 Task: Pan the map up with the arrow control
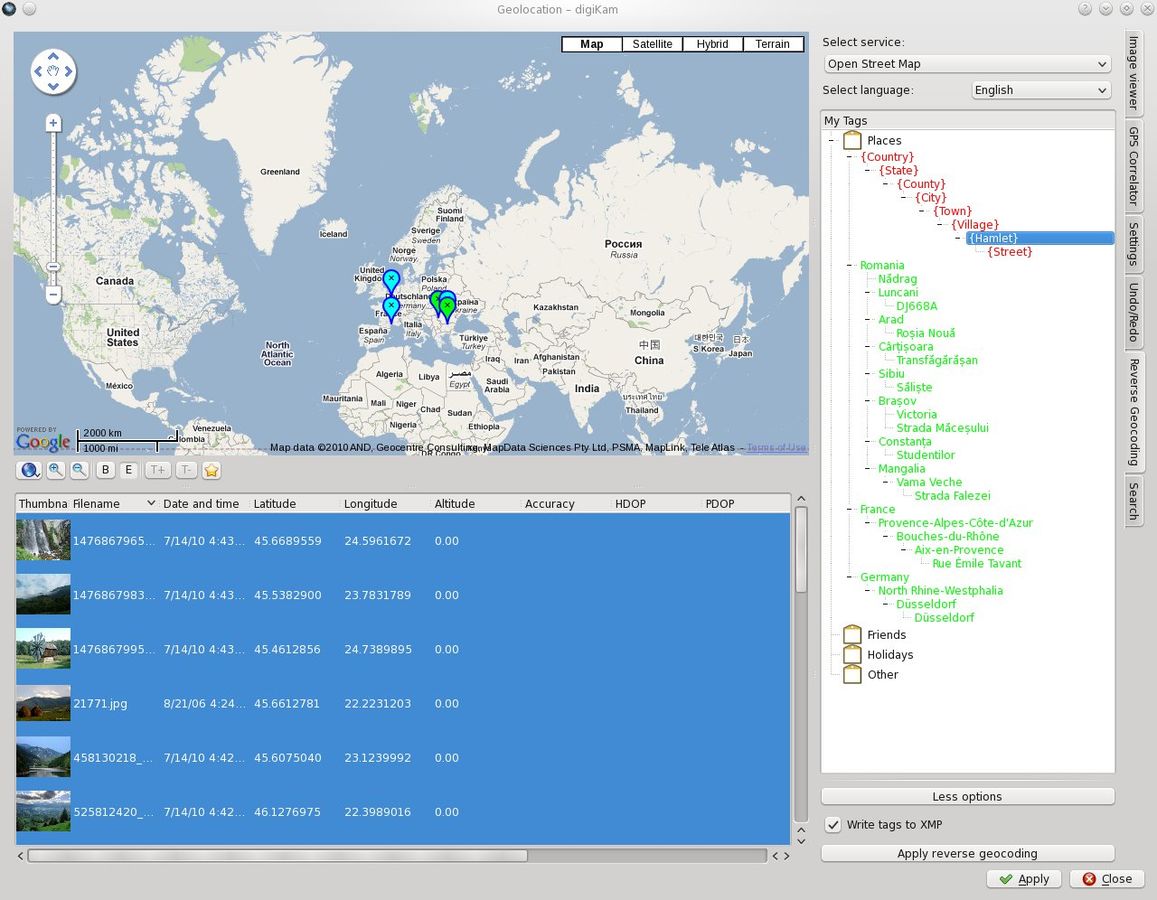point(53,58)
